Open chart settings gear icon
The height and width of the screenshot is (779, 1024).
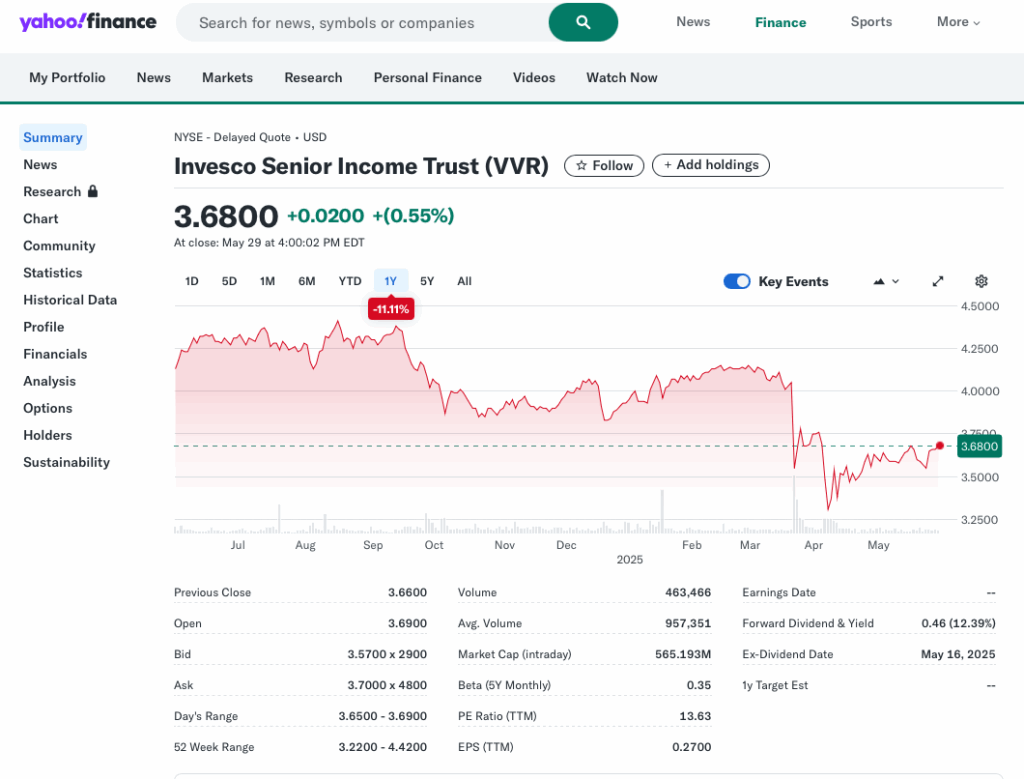[981, 281]
